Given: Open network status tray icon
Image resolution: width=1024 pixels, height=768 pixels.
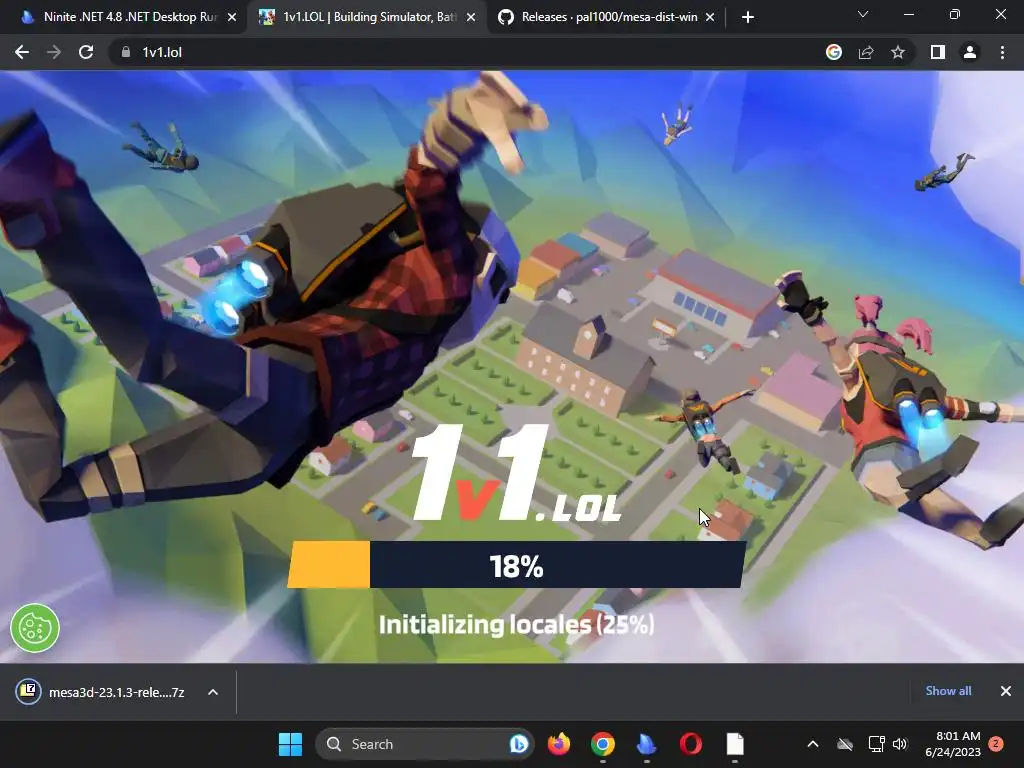Looking at the screenshot, I should tap(876, 744).
